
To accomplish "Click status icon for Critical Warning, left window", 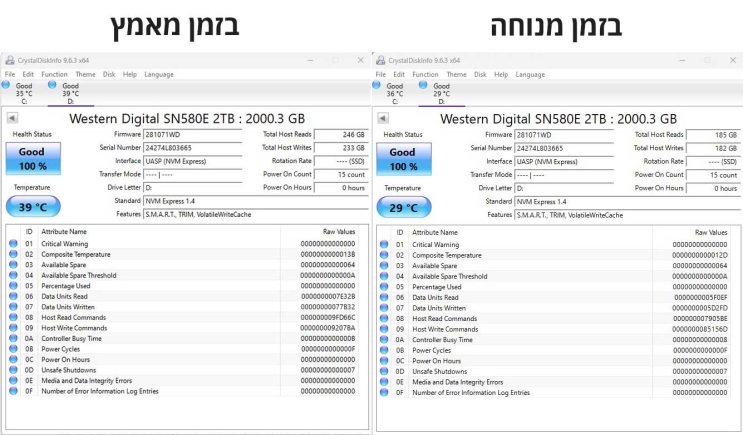I will [13, 244].
